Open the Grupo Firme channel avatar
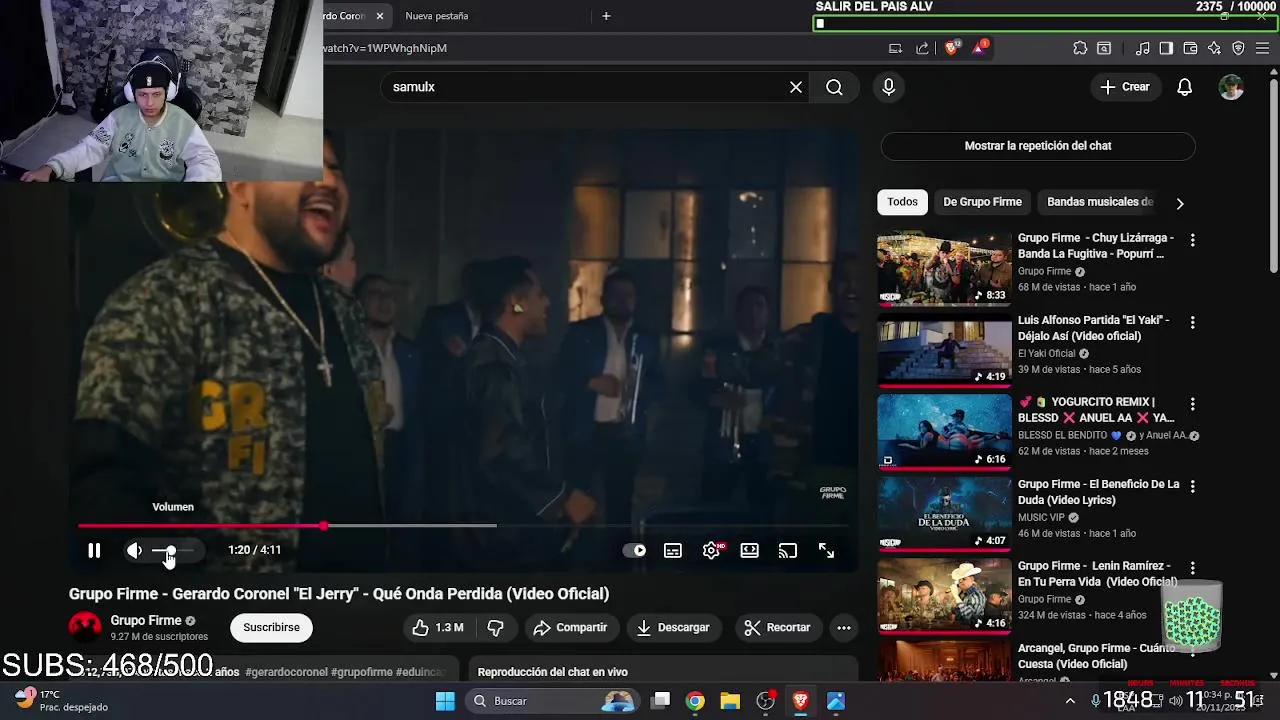Viewport: 1280px width, 720px height. 85,627
